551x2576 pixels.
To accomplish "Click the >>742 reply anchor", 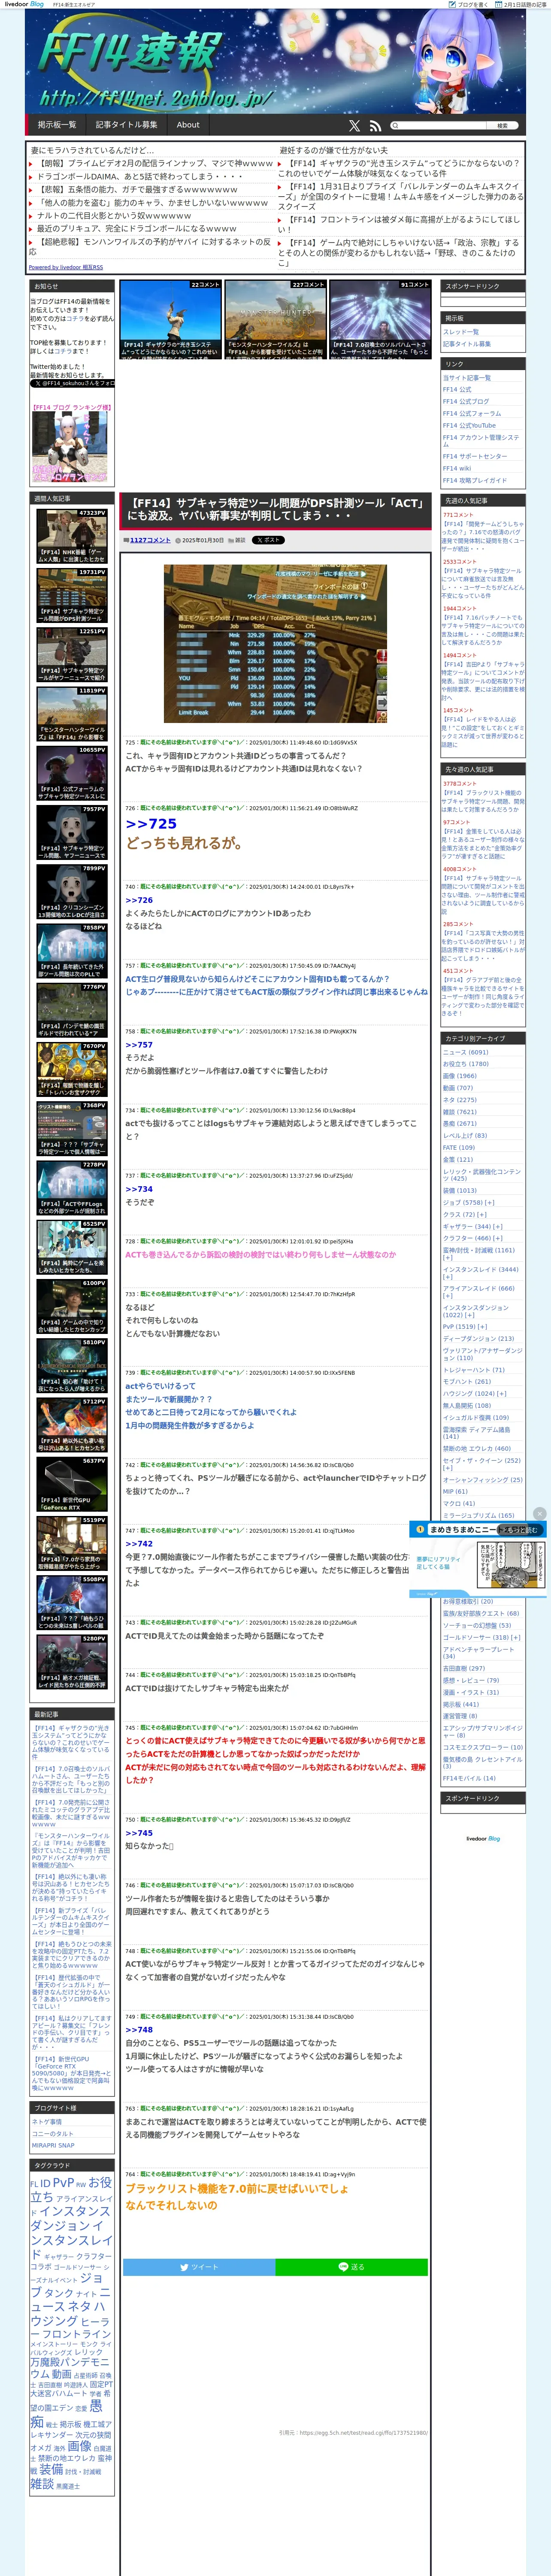I will click(x=139, y=1544).
